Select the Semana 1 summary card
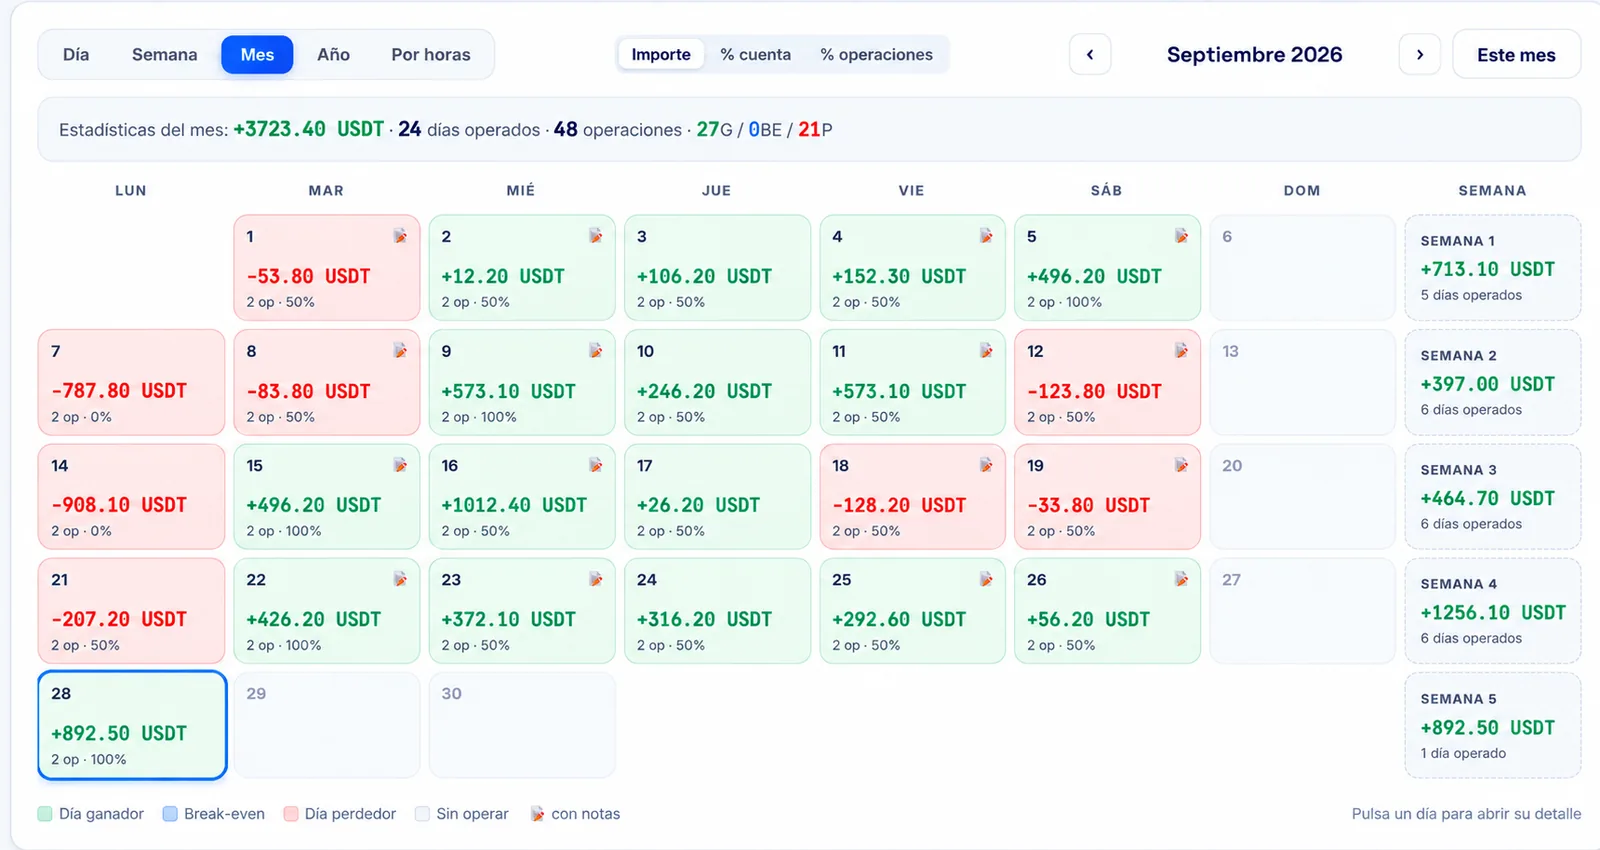 point(1493,267)
